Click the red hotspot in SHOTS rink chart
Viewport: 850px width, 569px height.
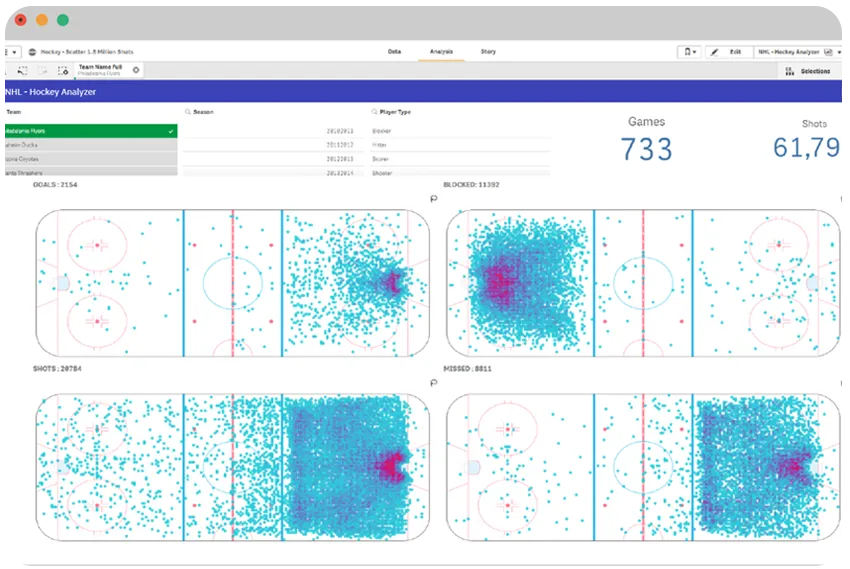click(x=392, y=466)
